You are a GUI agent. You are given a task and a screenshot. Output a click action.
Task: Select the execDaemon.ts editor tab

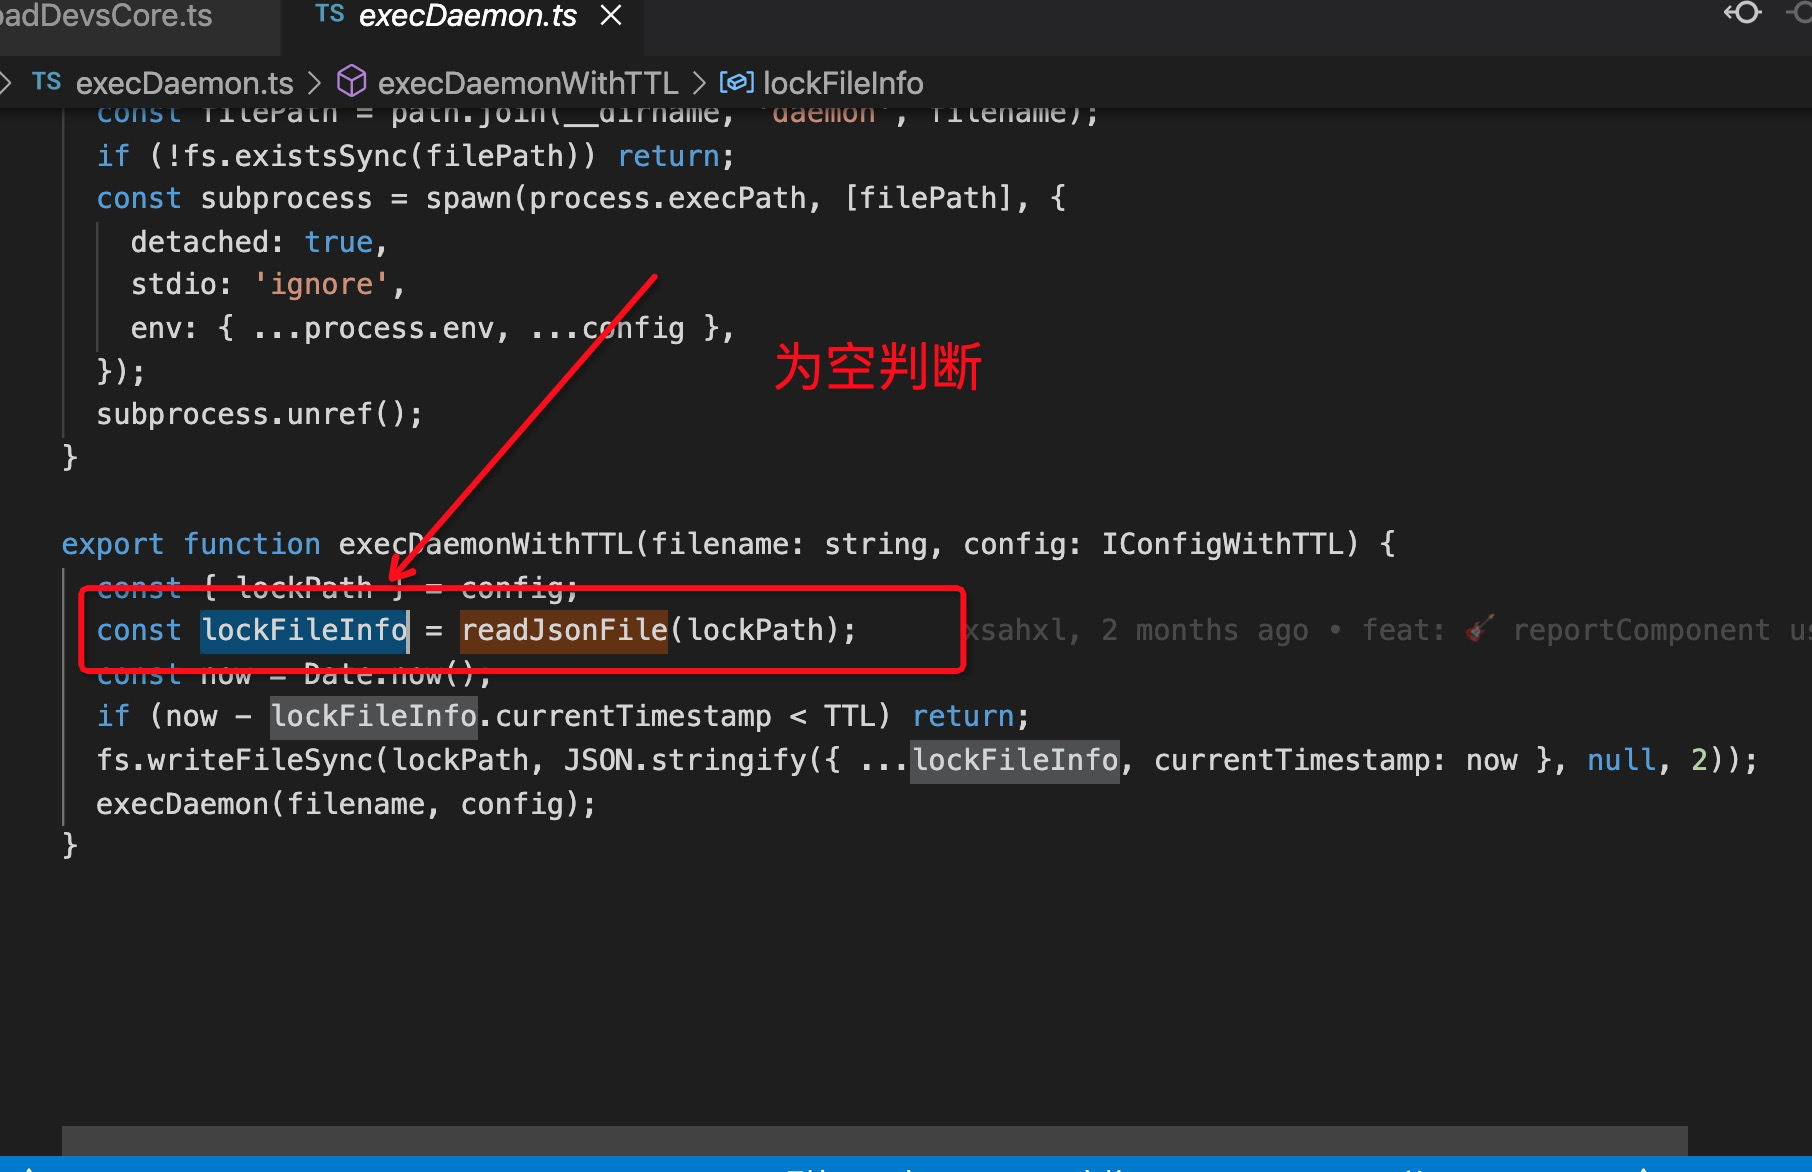[465, 16]
